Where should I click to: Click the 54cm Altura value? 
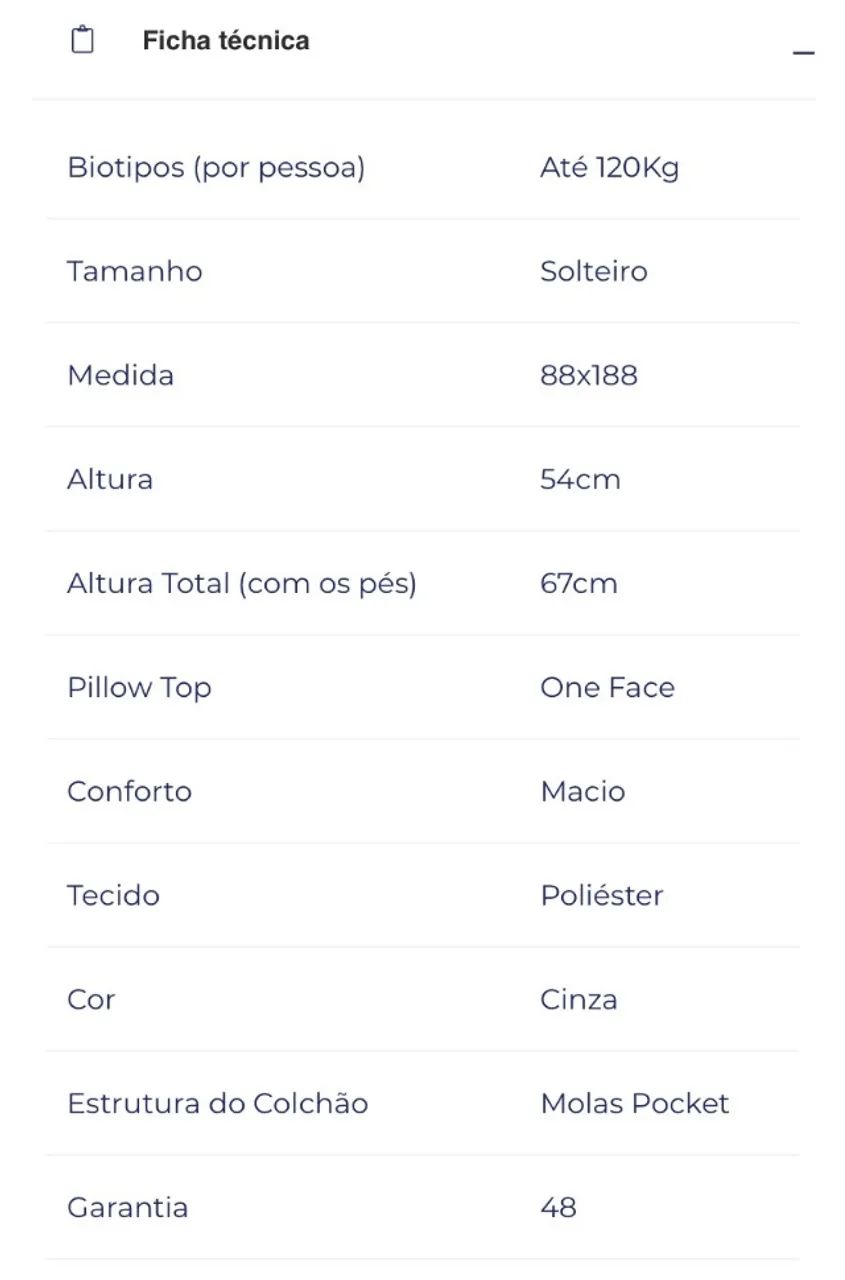coord(580,479)
